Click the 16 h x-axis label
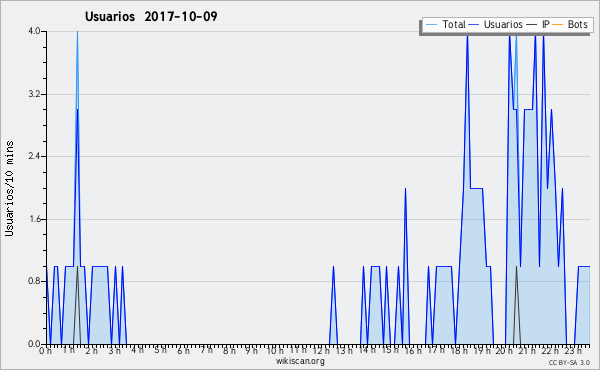This screenshot has height=370, width=600. pos(413,350)
